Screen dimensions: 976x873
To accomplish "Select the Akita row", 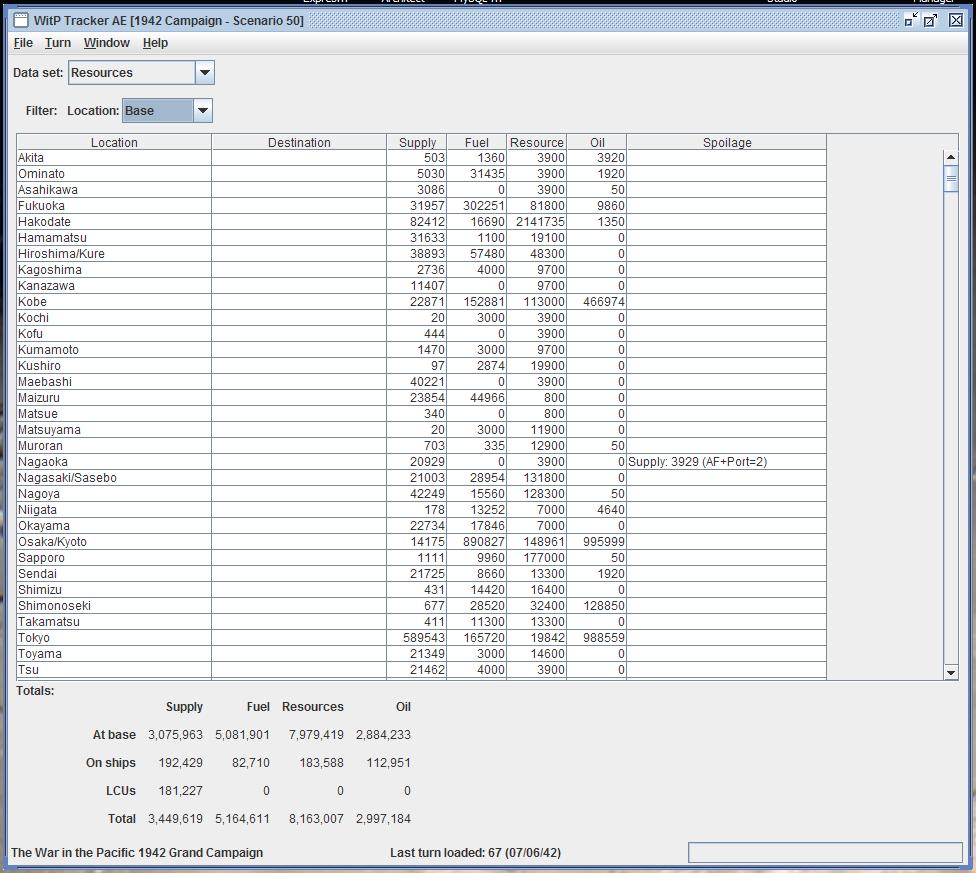I will (x=421, y=158).
